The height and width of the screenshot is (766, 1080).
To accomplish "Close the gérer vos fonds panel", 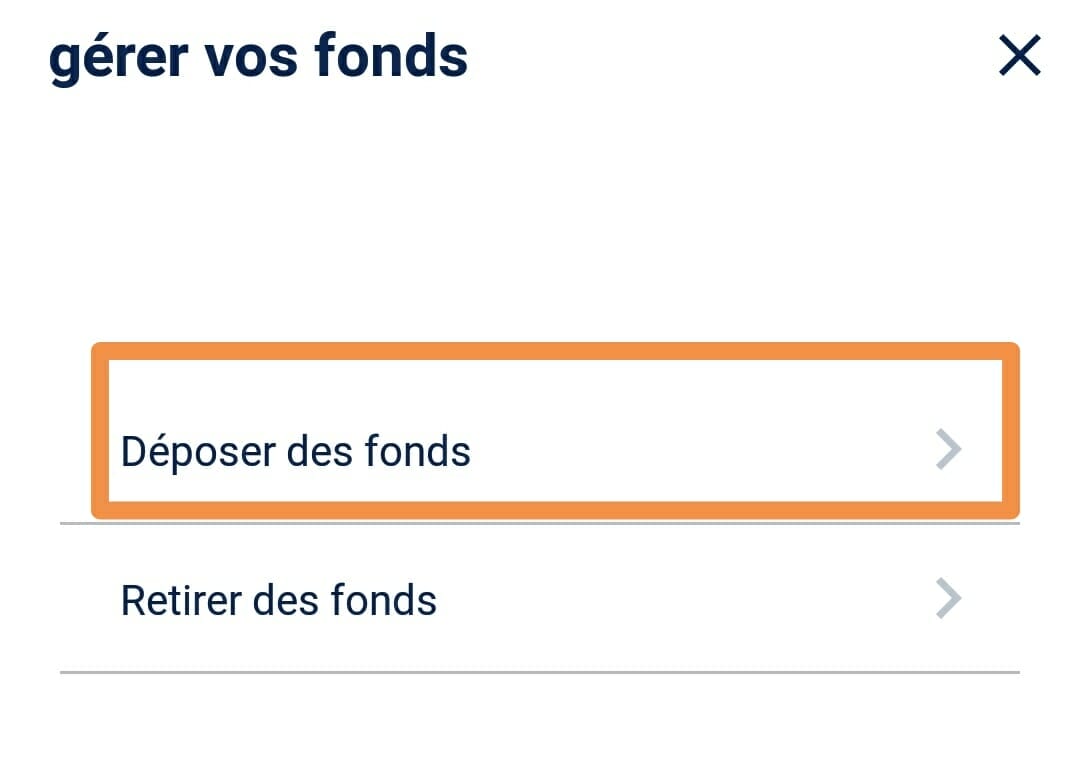I will click(1019, 56).
